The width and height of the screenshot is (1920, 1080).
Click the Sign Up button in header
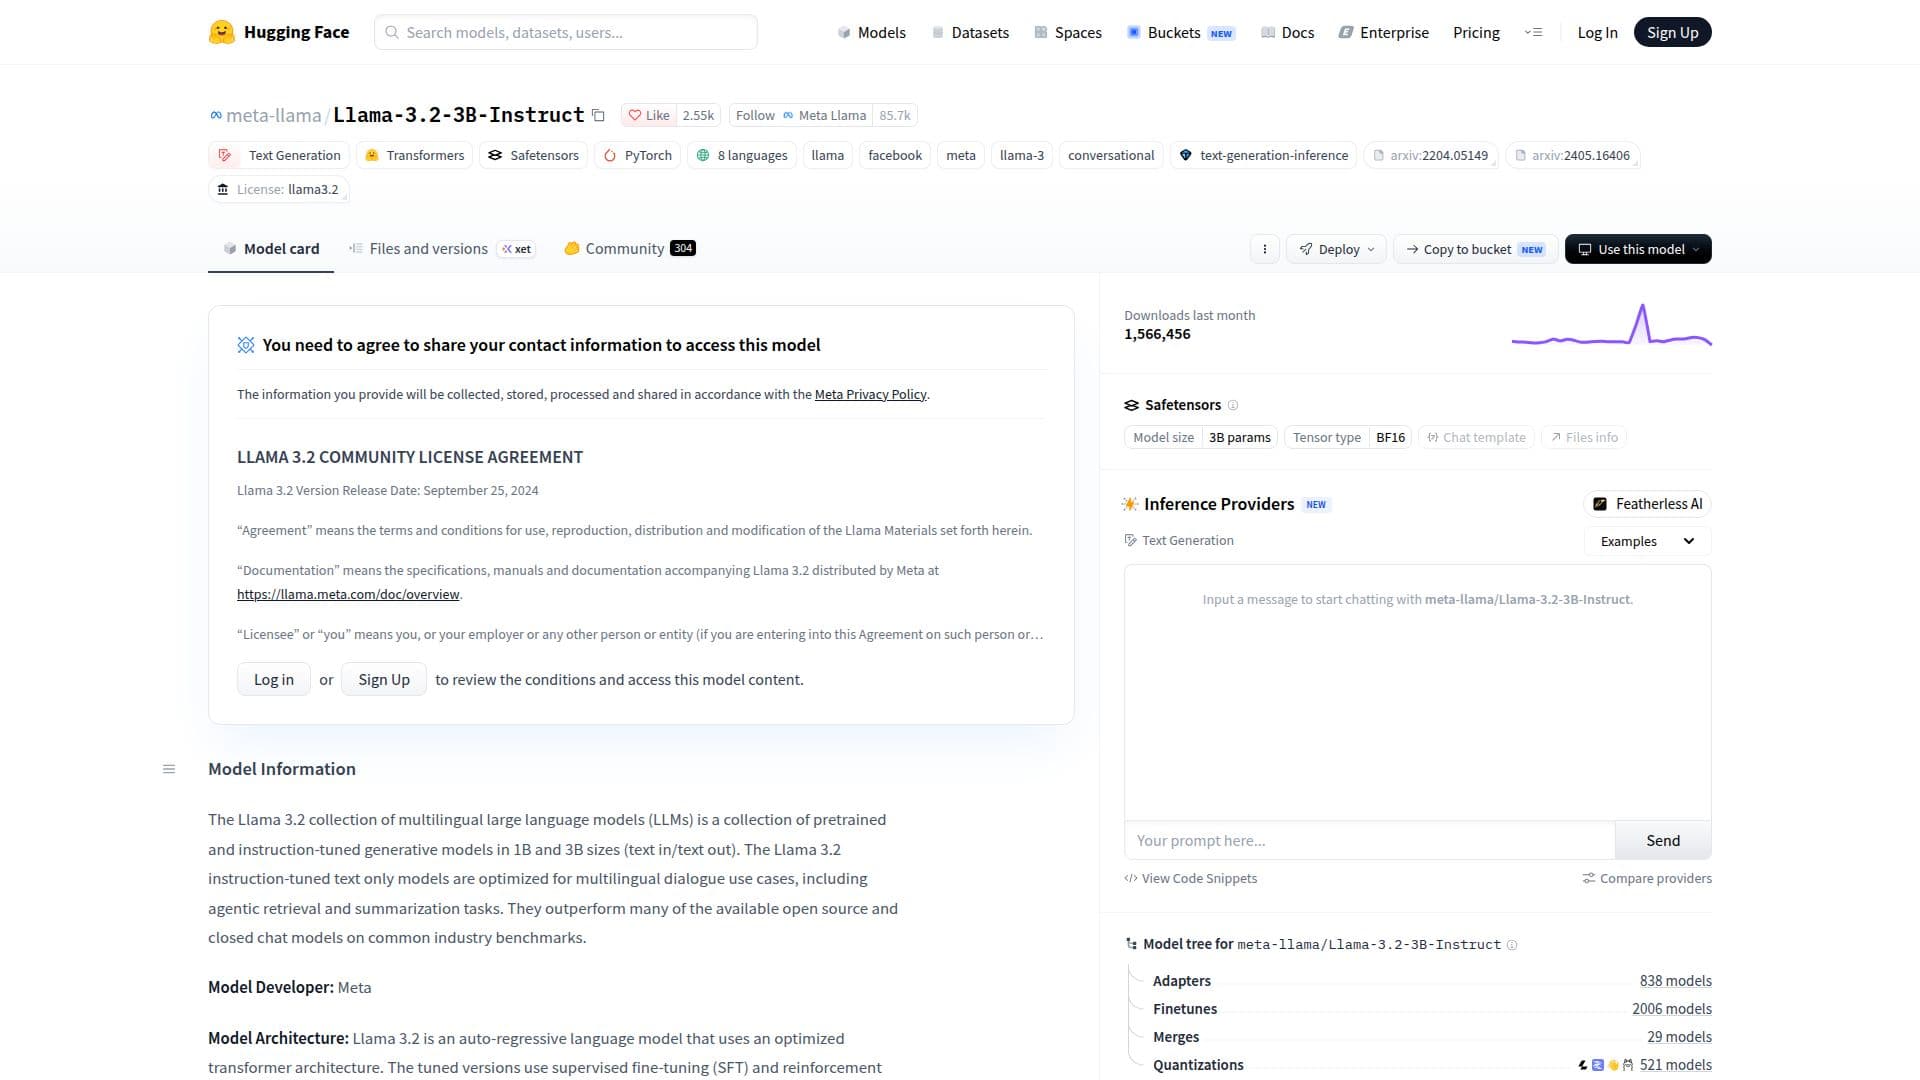tap(1672, 32)
